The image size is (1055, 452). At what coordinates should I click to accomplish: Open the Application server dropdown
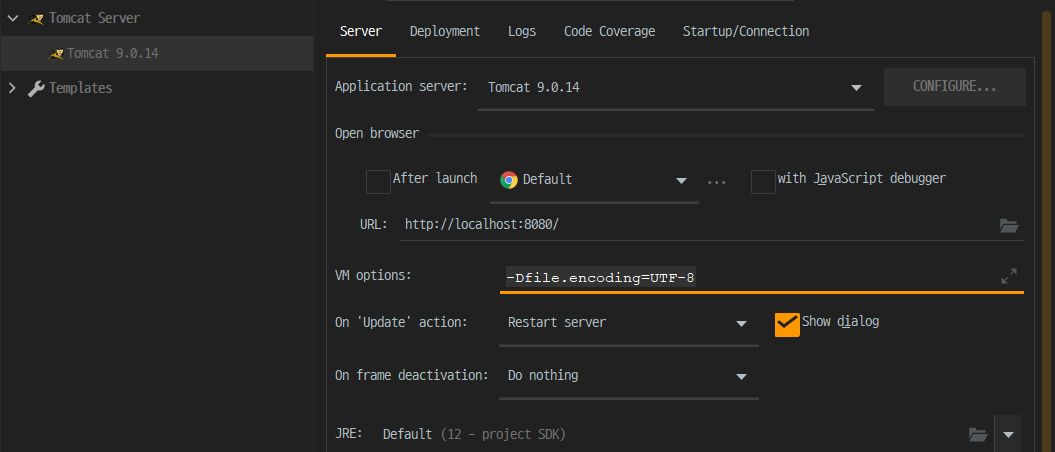point(676,87)
